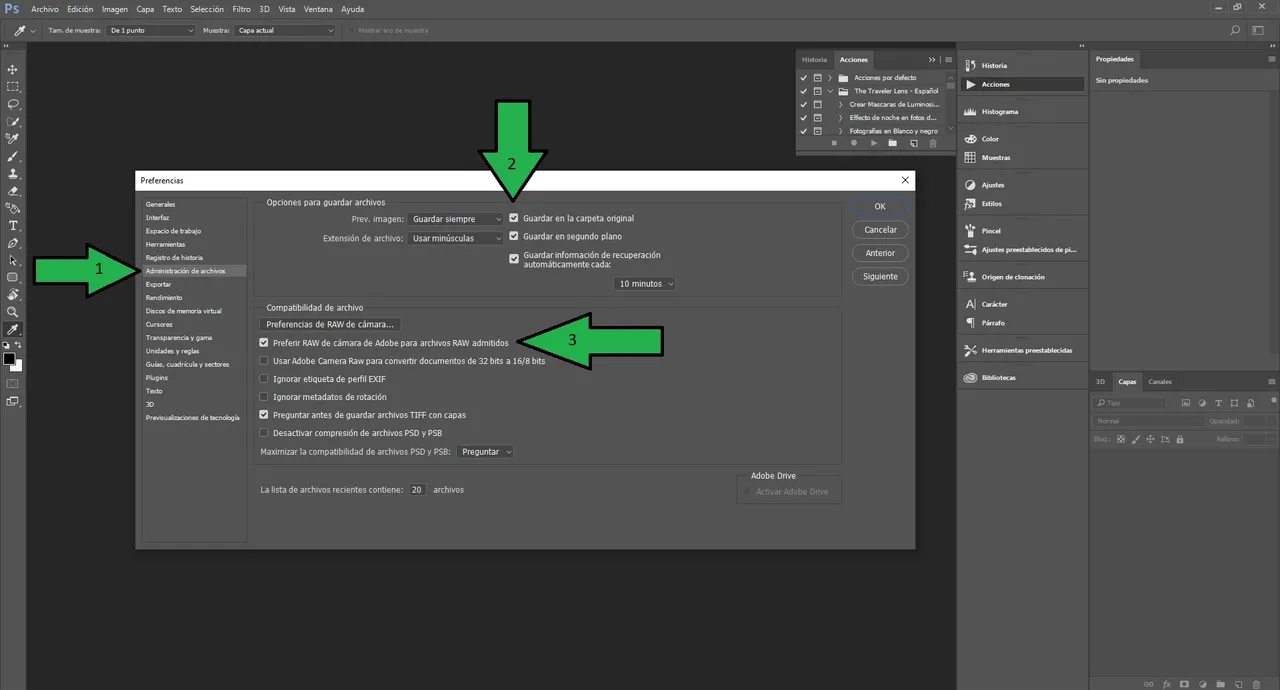Image resolution: width=1280 pixels, height=690 pixels.
Task: Select the Zoom magnifier tool
Action: click(x=13, y=312)
